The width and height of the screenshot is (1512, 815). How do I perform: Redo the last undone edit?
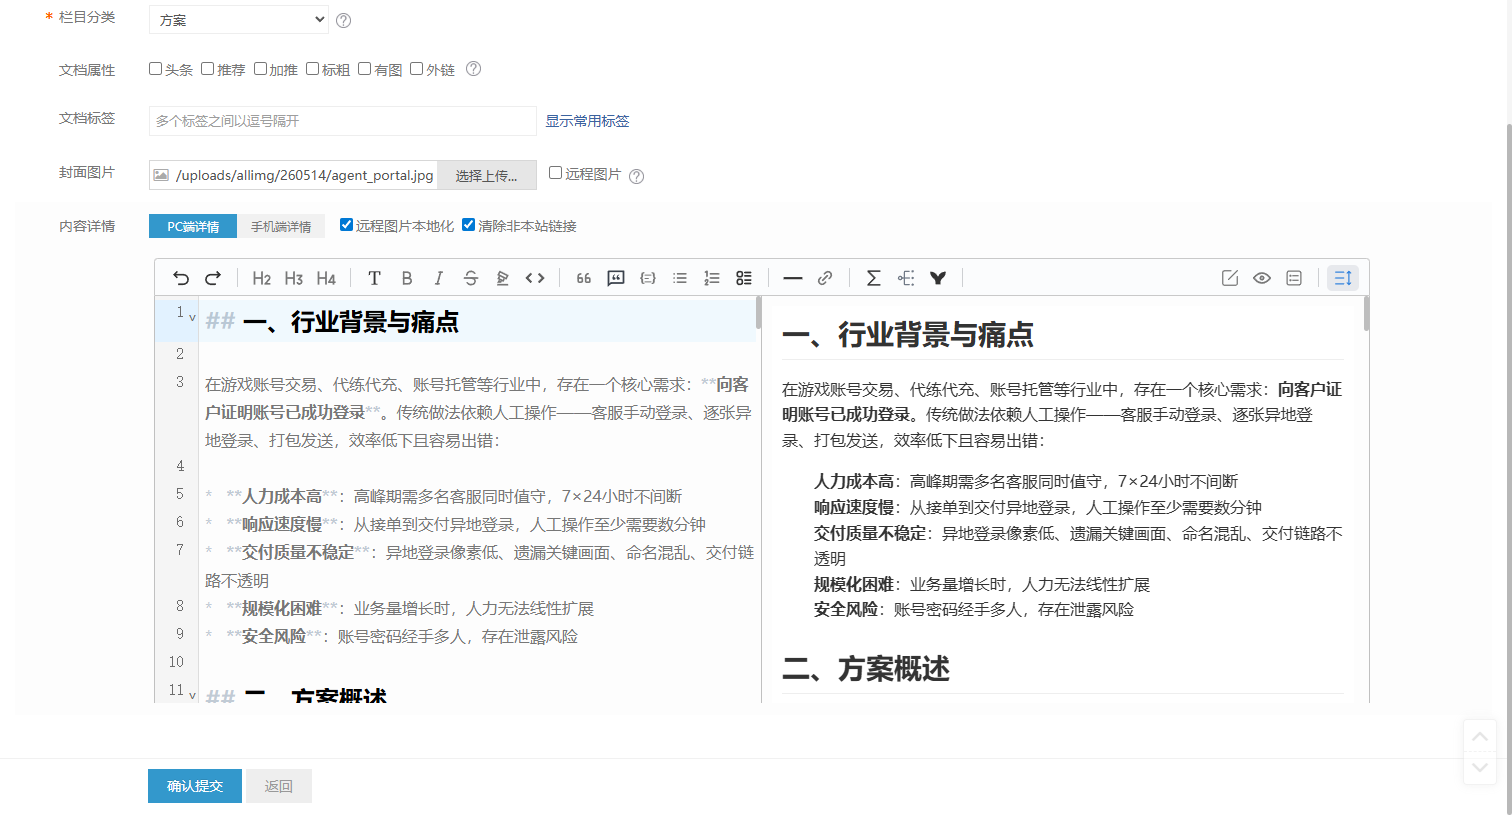(213, 278)
